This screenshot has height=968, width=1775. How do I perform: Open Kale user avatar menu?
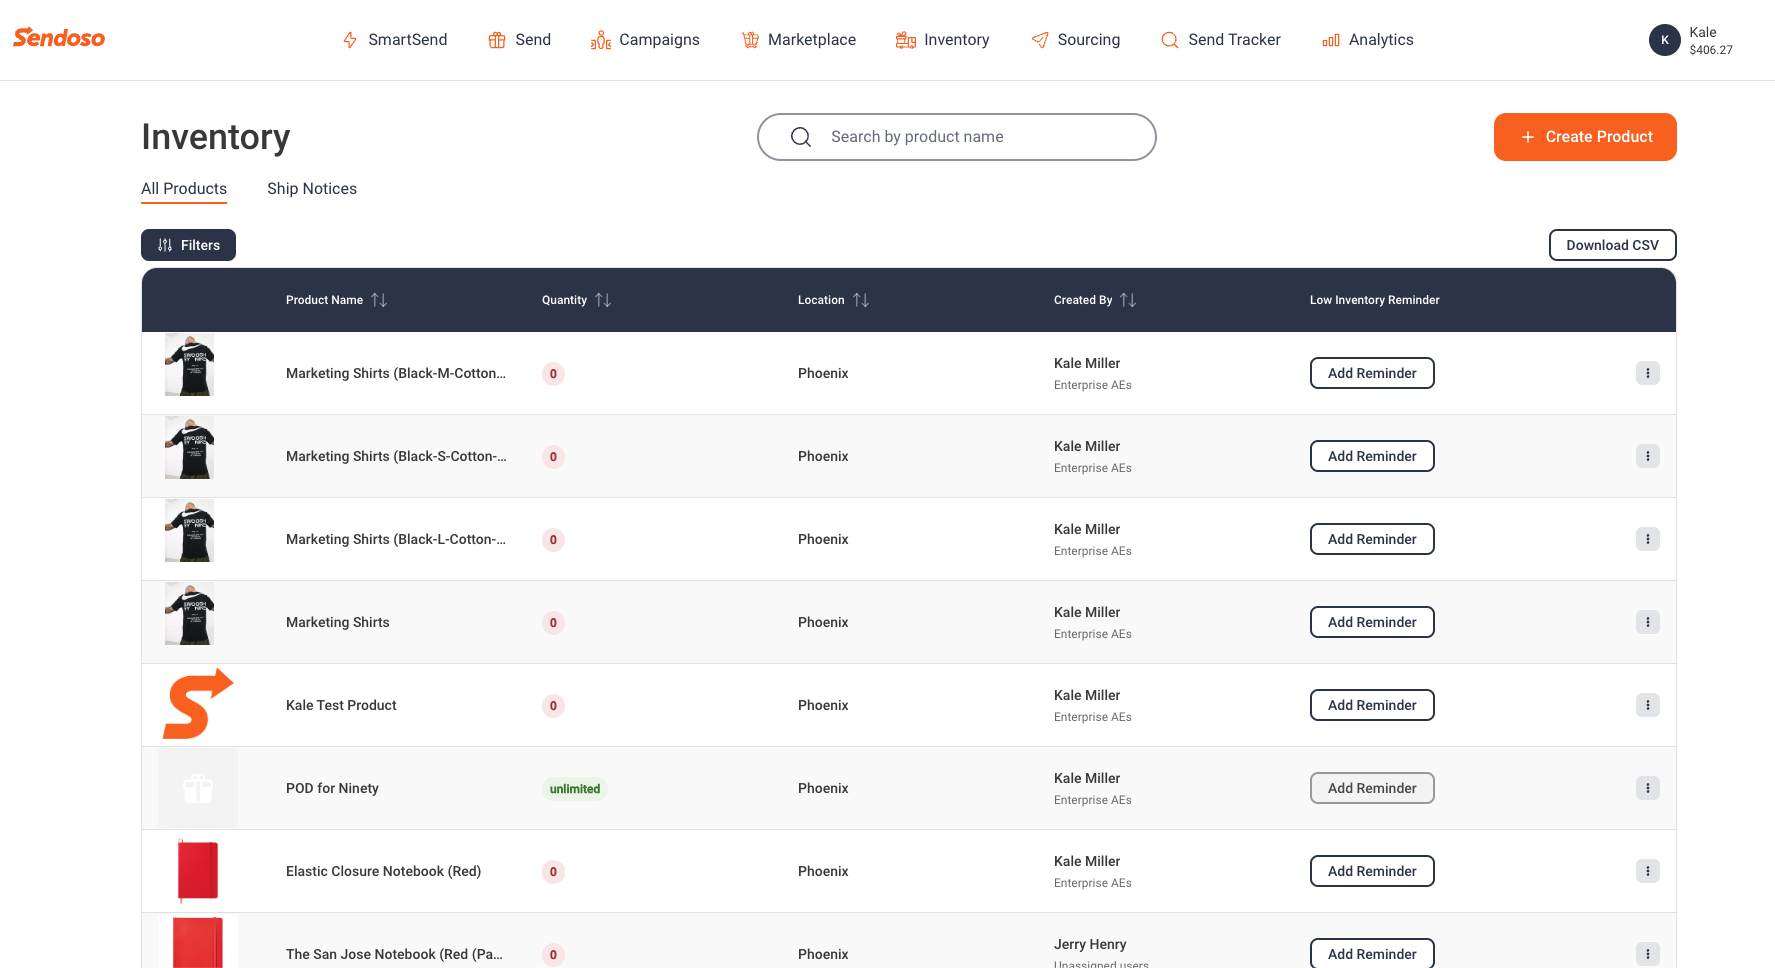pyautogui.click(x=1664, y=40)
